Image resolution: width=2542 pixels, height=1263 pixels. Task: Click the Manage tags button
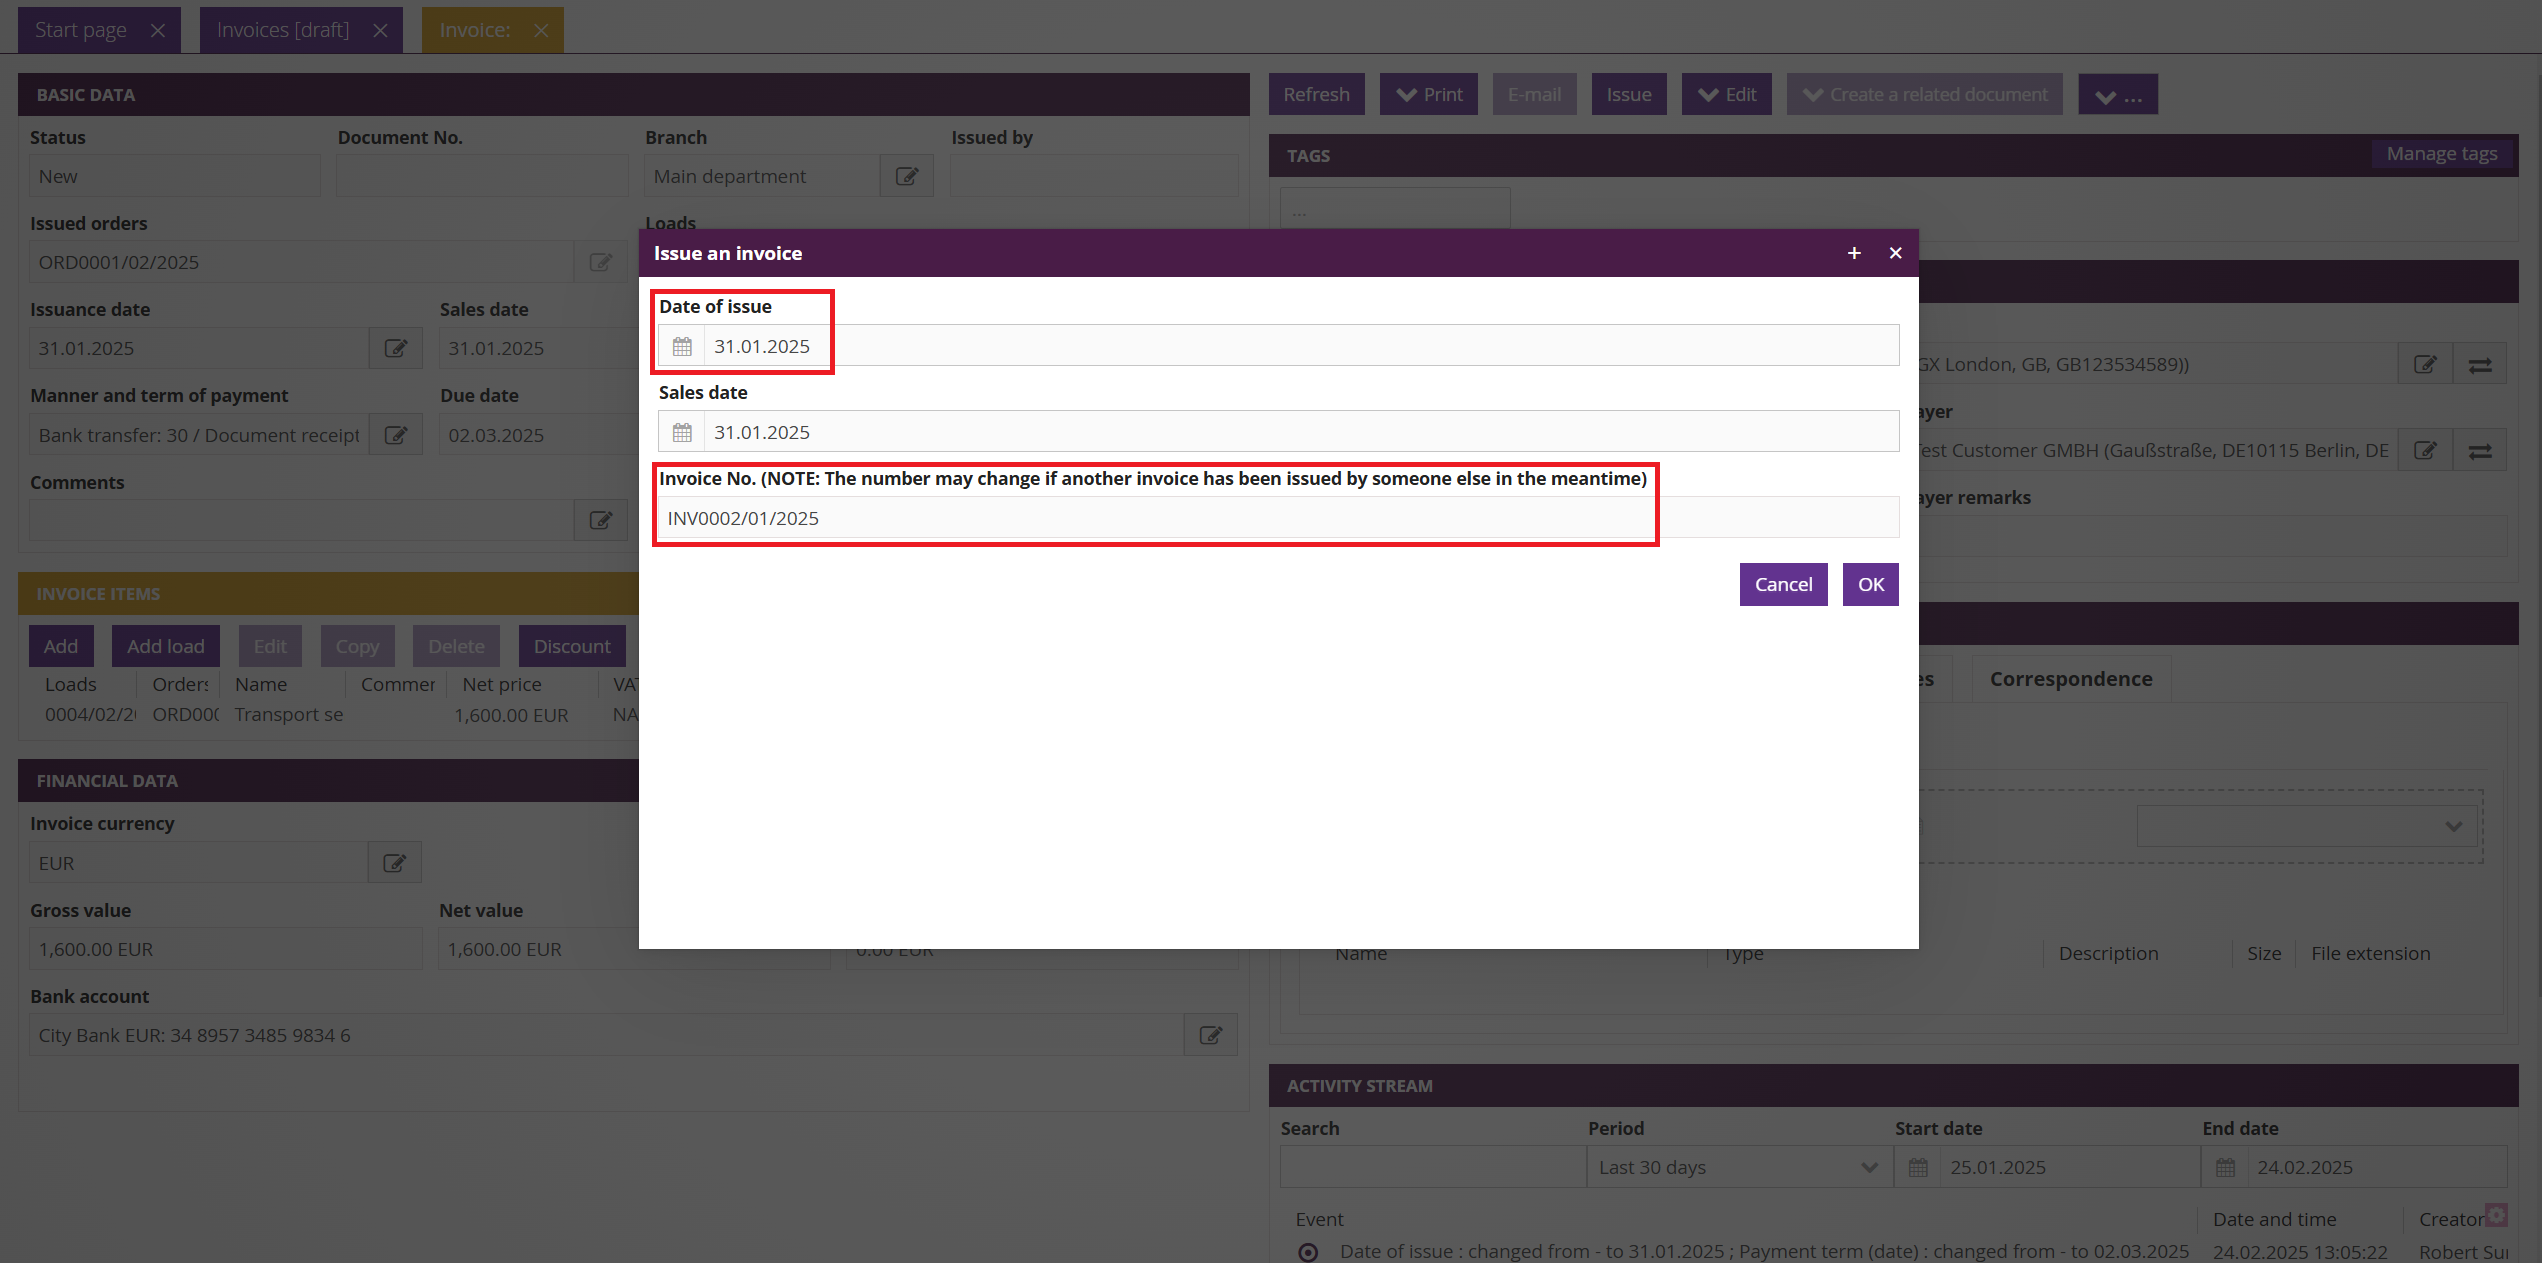2441,154
